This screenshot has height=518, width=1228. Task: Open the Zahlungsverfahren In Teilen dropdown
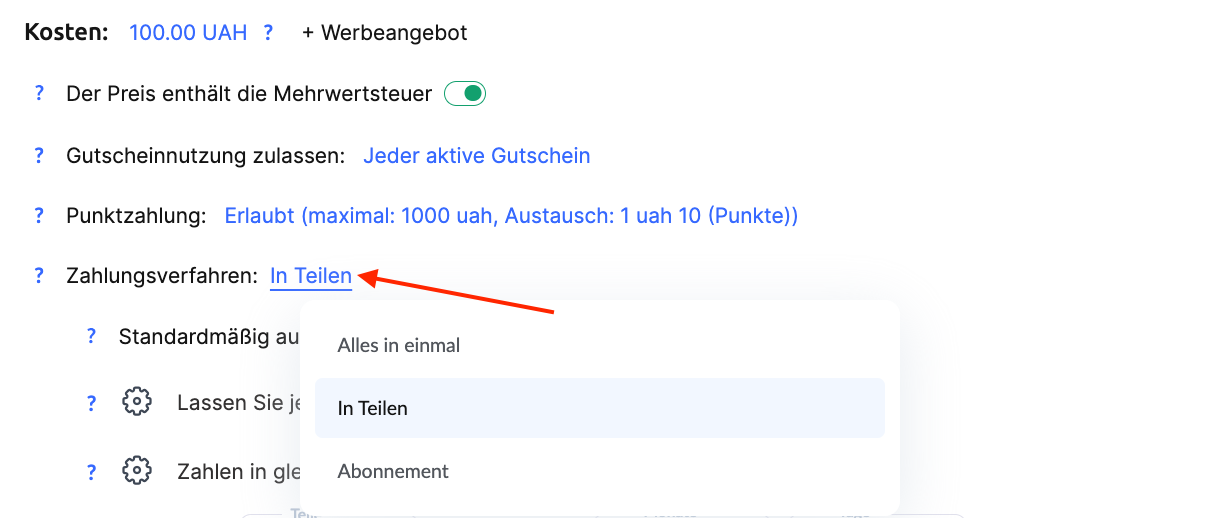(x=311, y=276)
